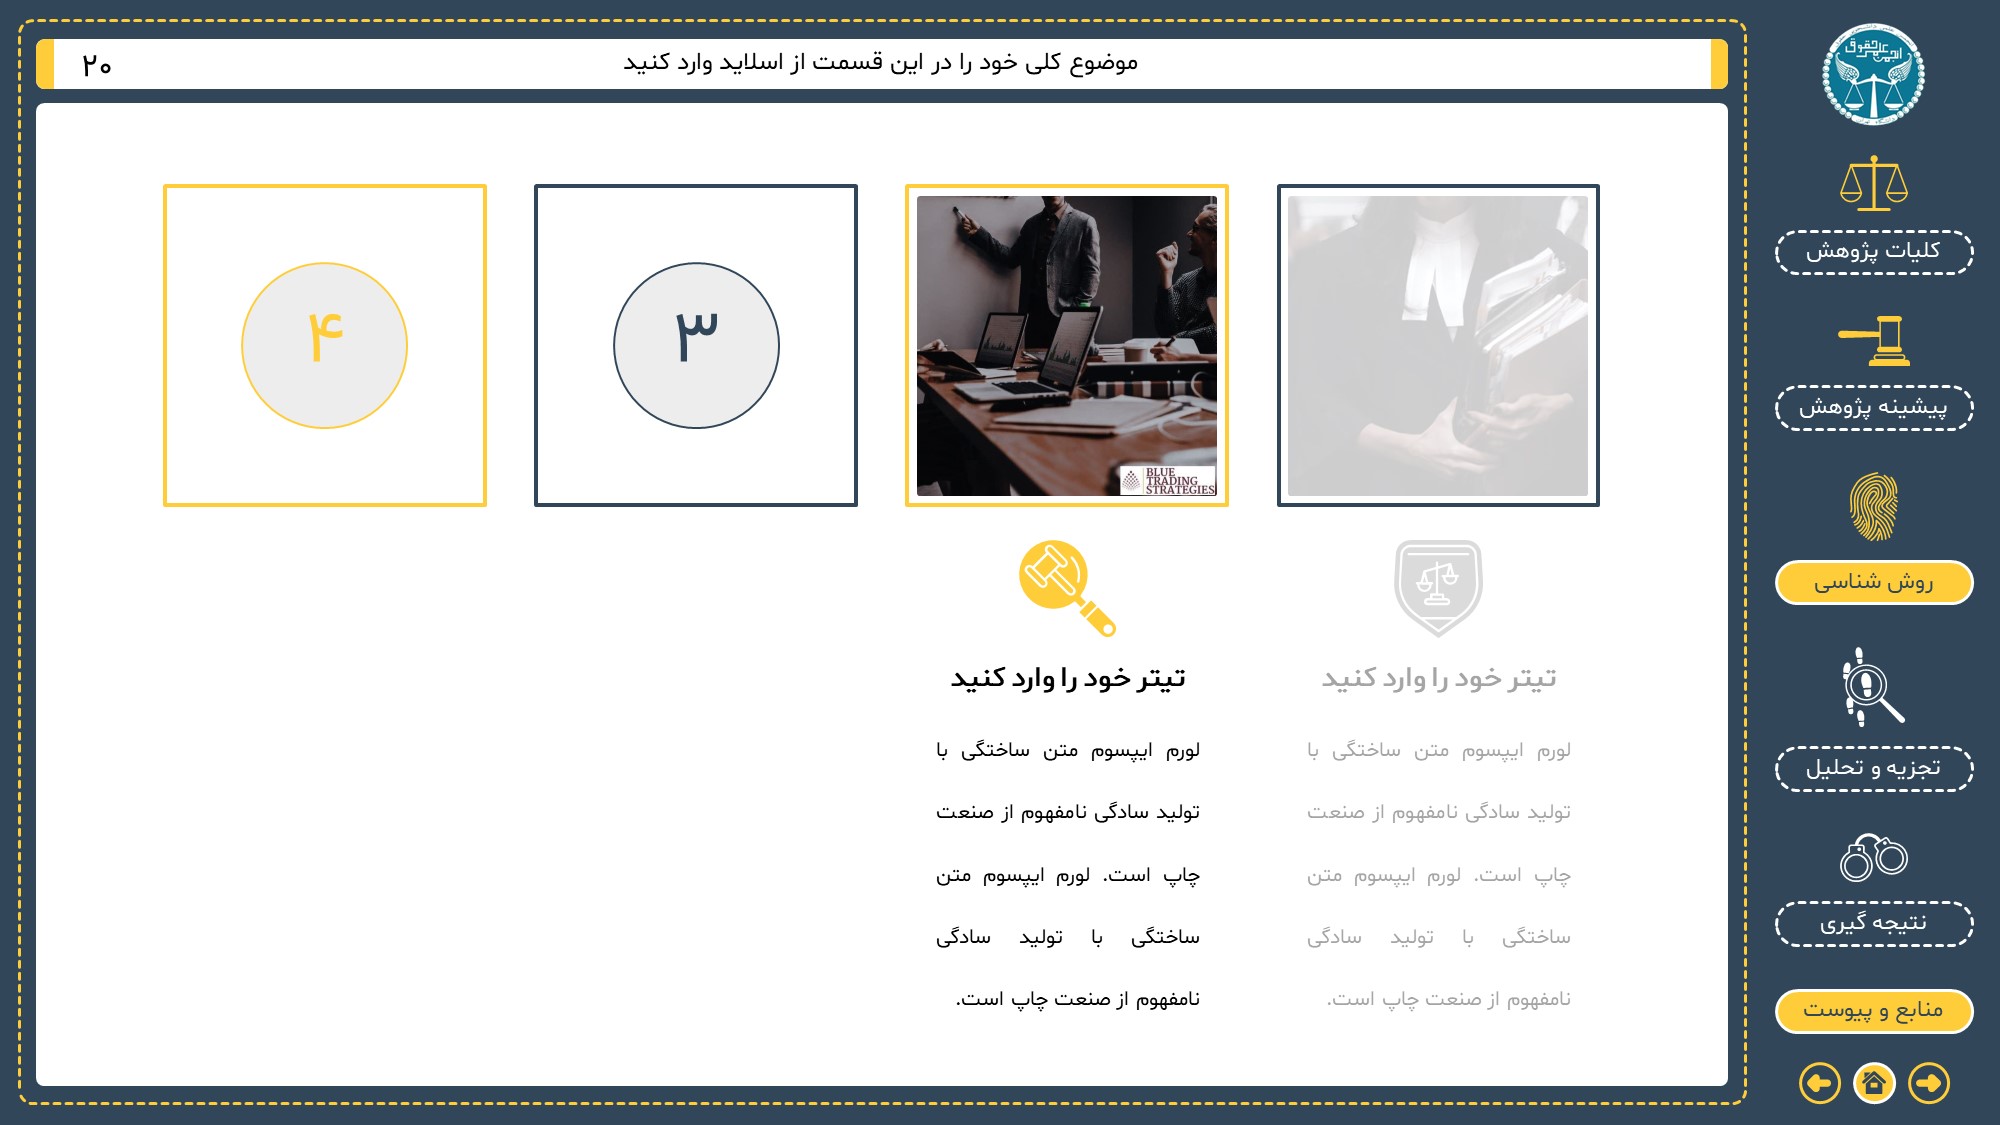This screenshot has height=1125, width=2000.
Task: Click the business meeting photo thumbnail
Action: 1066,346
